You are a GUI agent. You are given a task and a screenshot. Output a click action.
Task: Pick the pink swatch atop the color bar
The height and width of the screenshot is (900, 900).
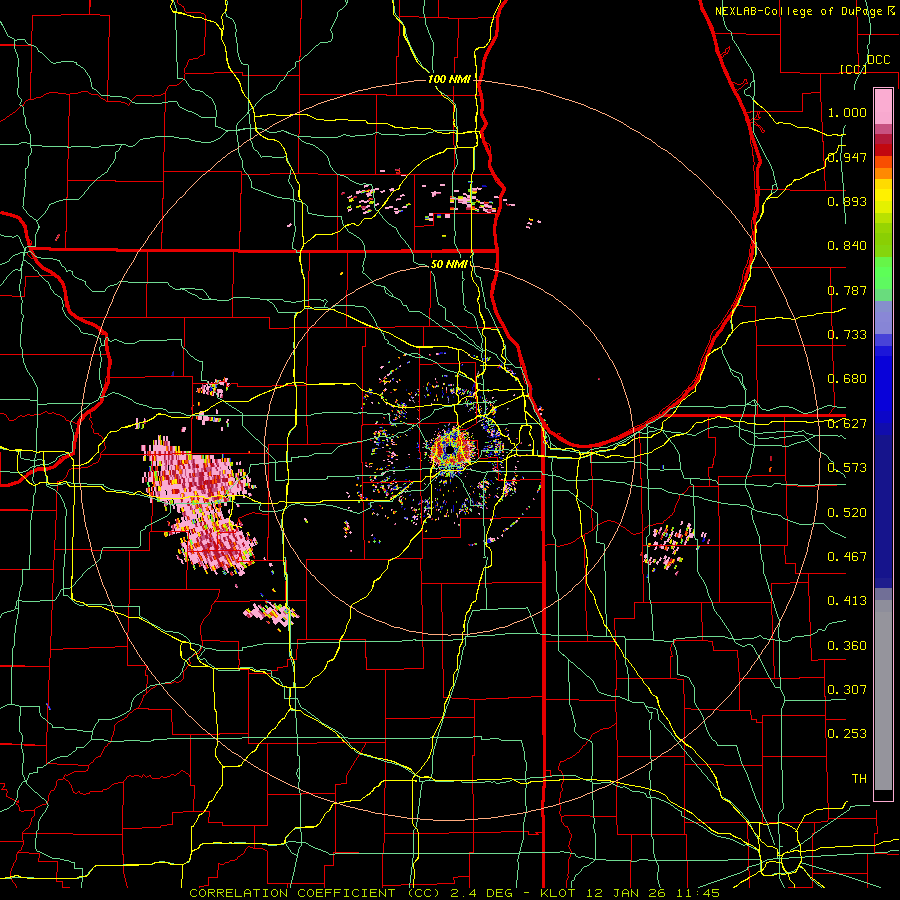[883, 106]
